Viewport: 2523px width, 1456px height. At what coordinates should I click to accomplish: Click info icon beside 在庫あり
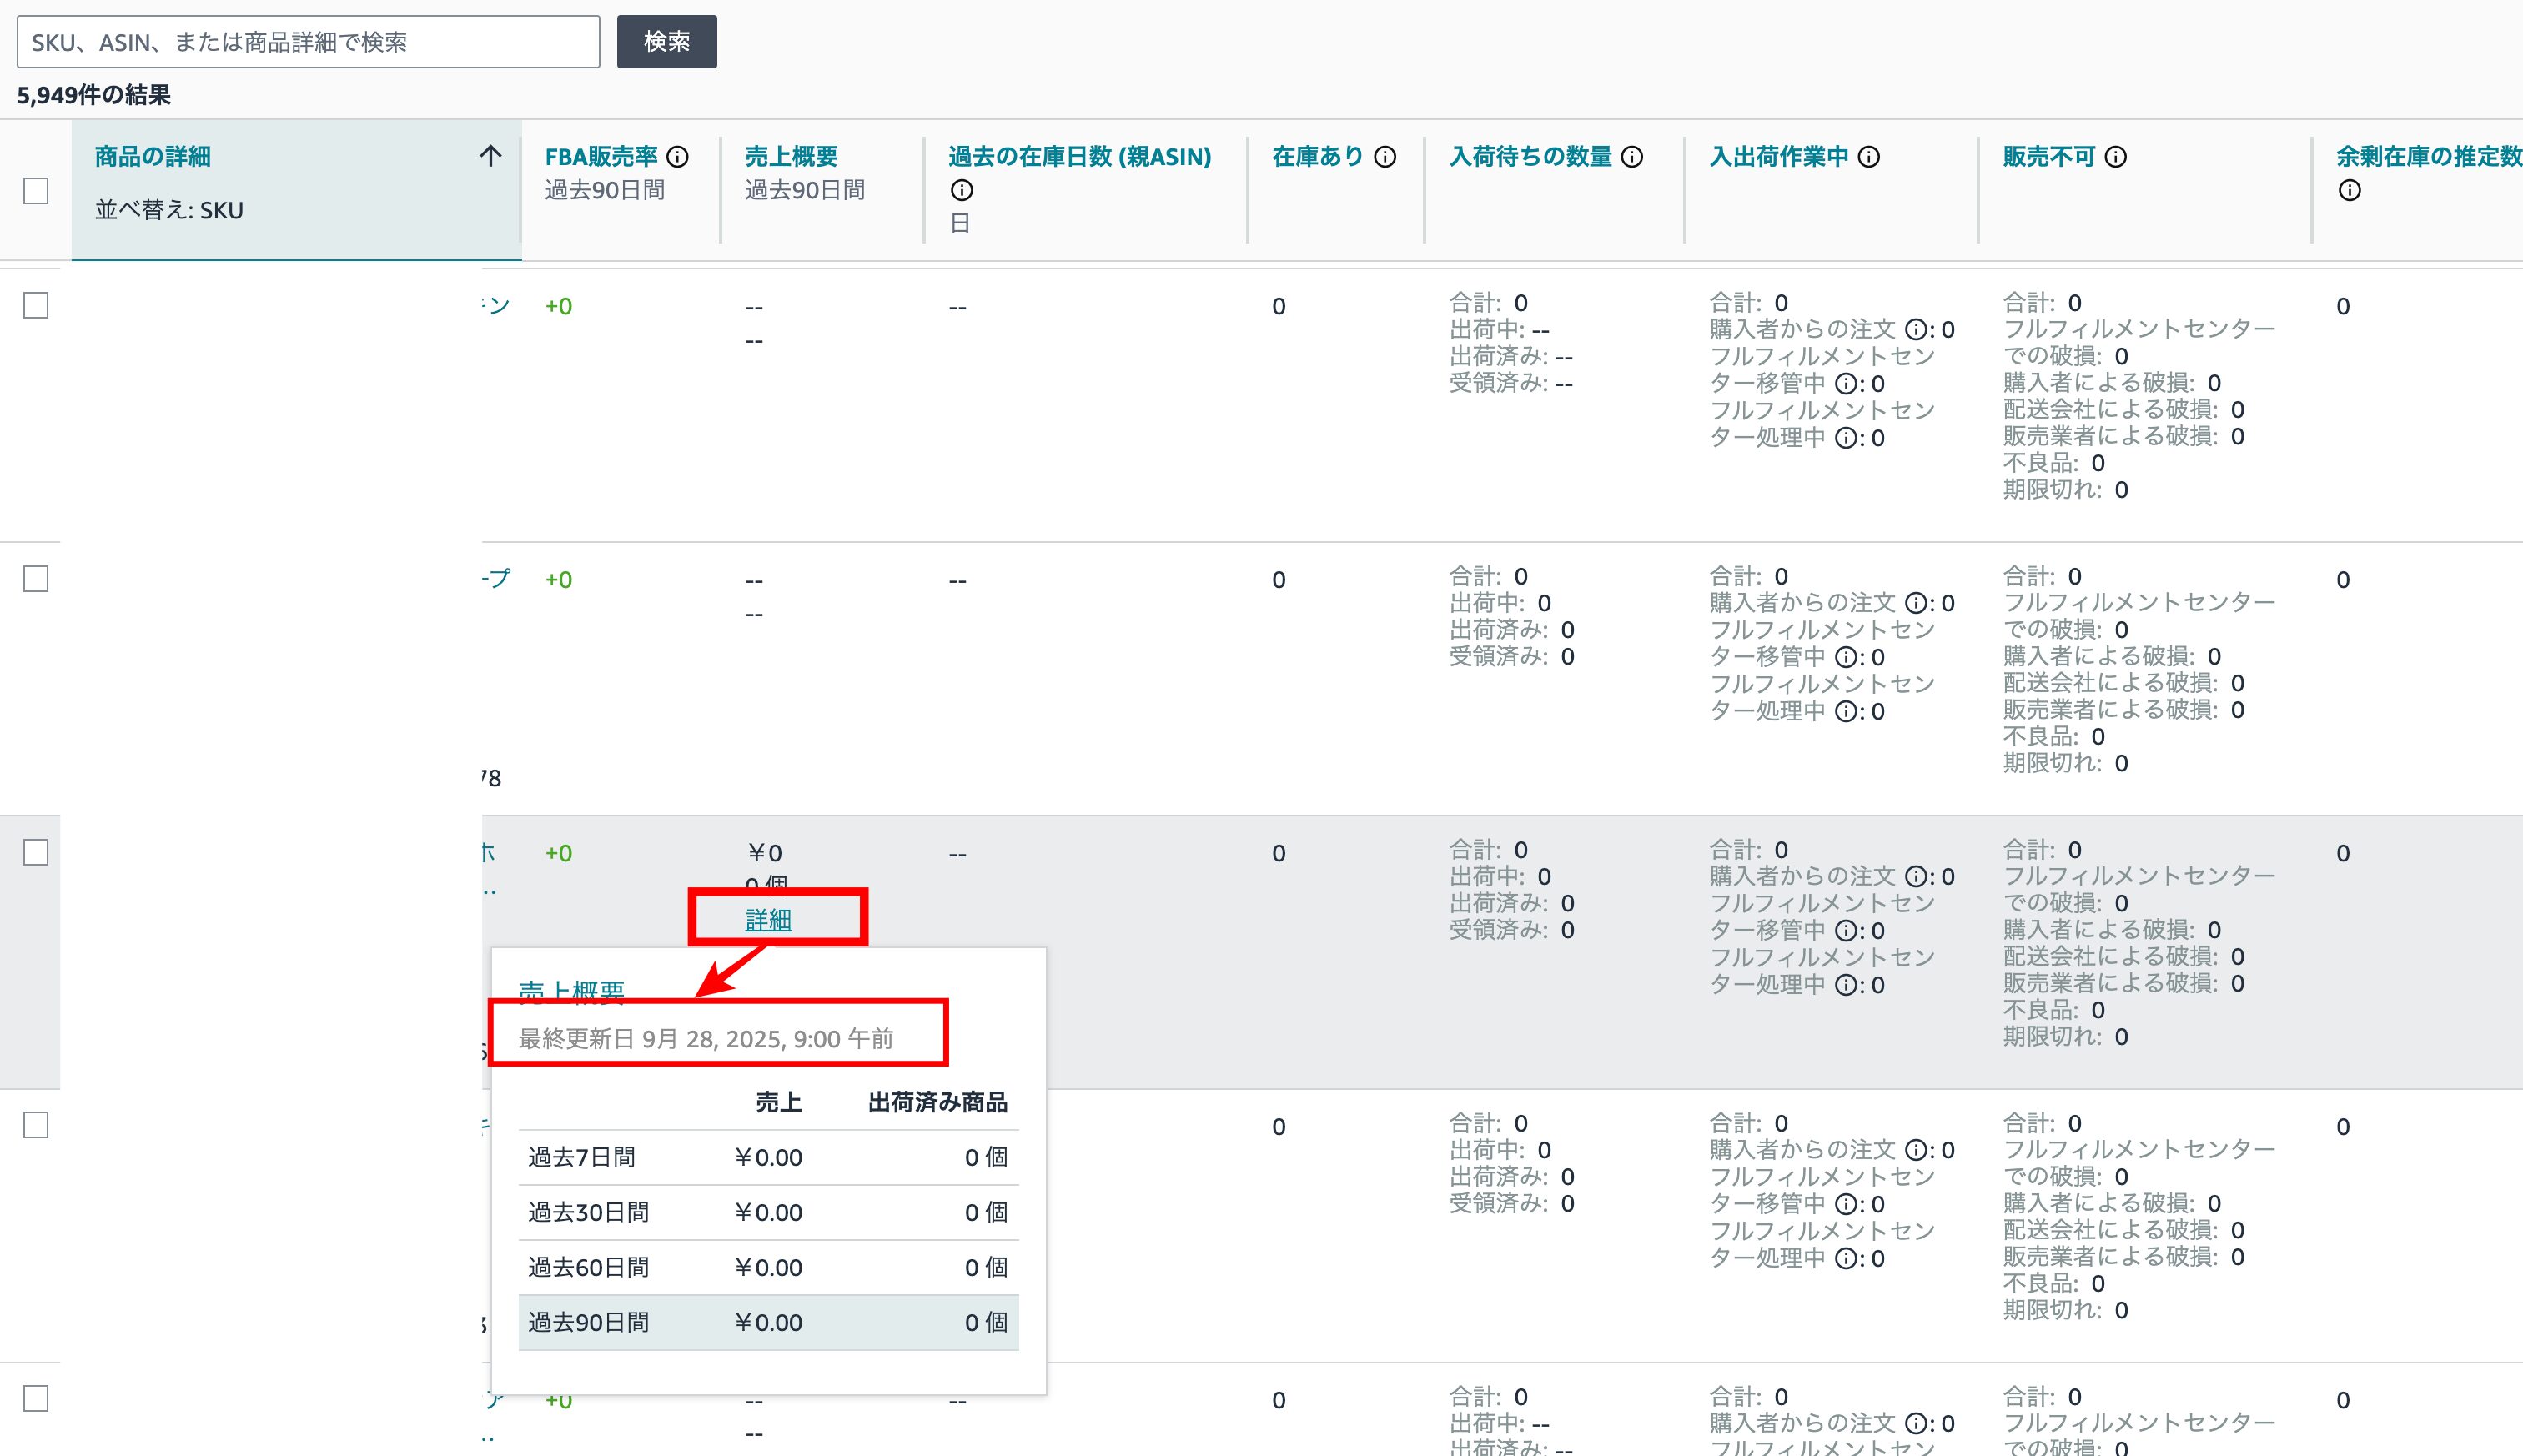click(x=1385, y=157)
